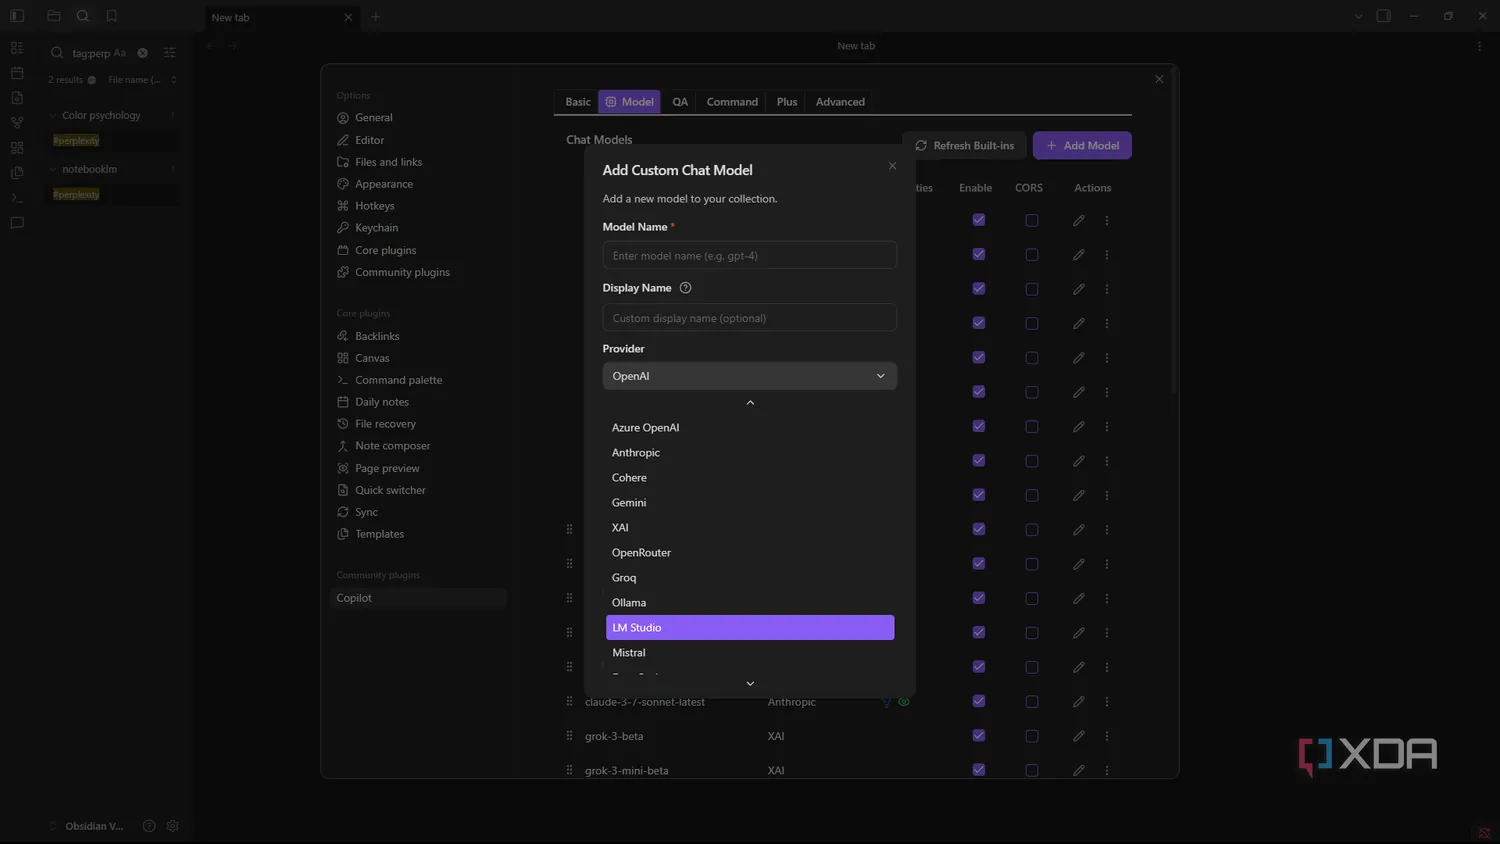This screenshot has width=1500, height=844.
Task: Open the tab list chevron in title bar
Action: click(x=1358, y=16)
